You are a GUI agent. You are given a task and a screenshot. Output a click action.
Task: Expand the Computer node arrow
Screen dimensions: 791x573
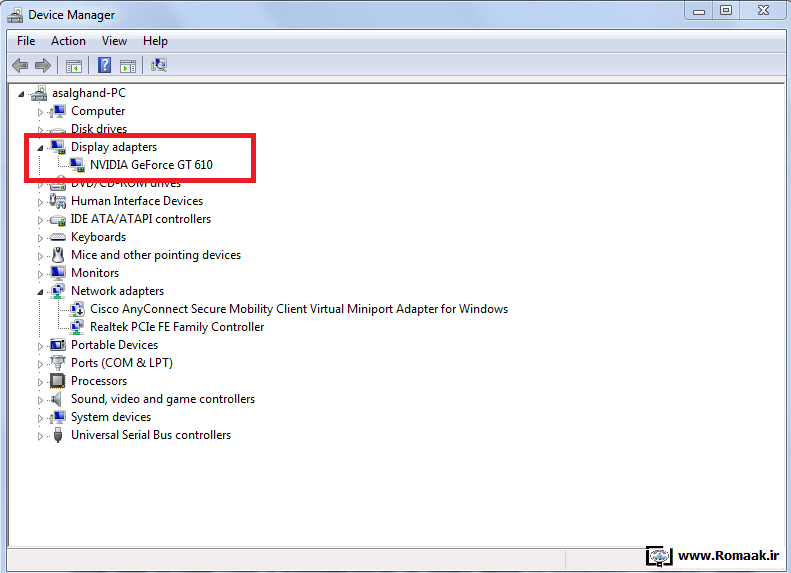coord(40,112)
